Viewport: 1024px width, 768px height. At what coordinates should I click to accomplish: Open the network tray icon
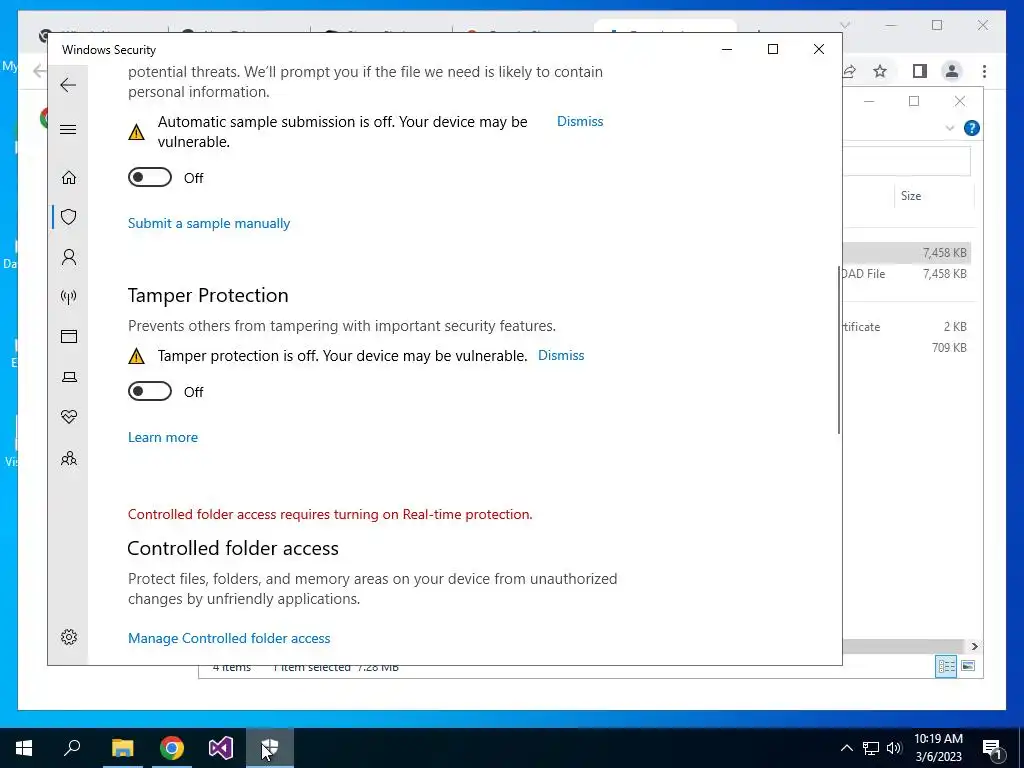pyautogui.click(x=871, y=748)
